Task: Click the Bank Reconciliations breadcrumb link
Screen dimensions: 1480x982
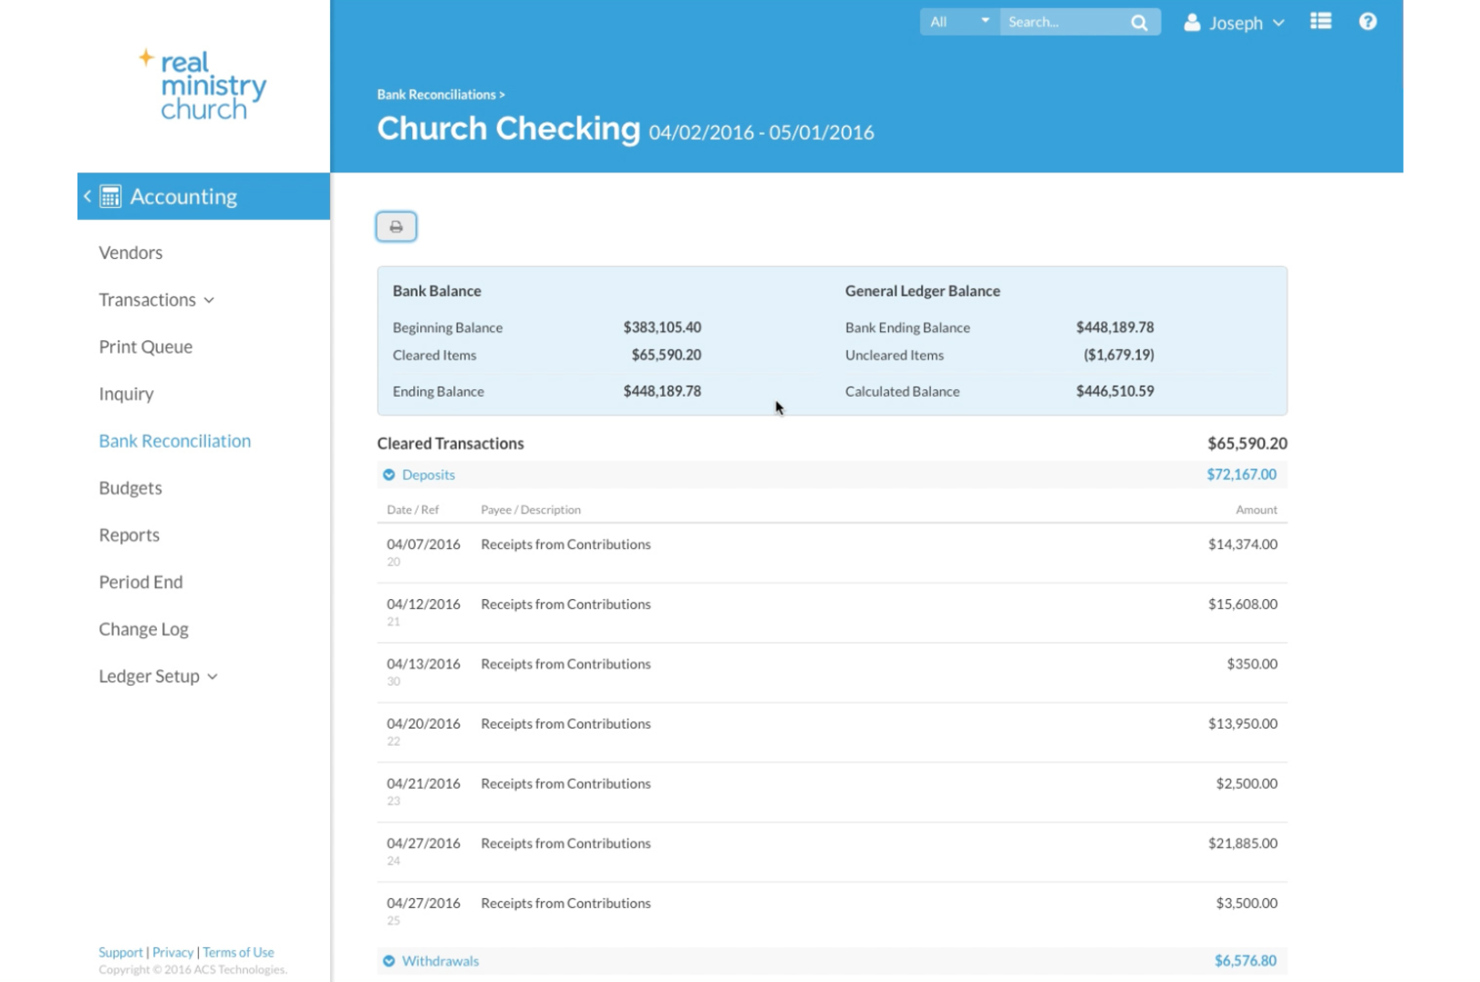Action: 436,95
